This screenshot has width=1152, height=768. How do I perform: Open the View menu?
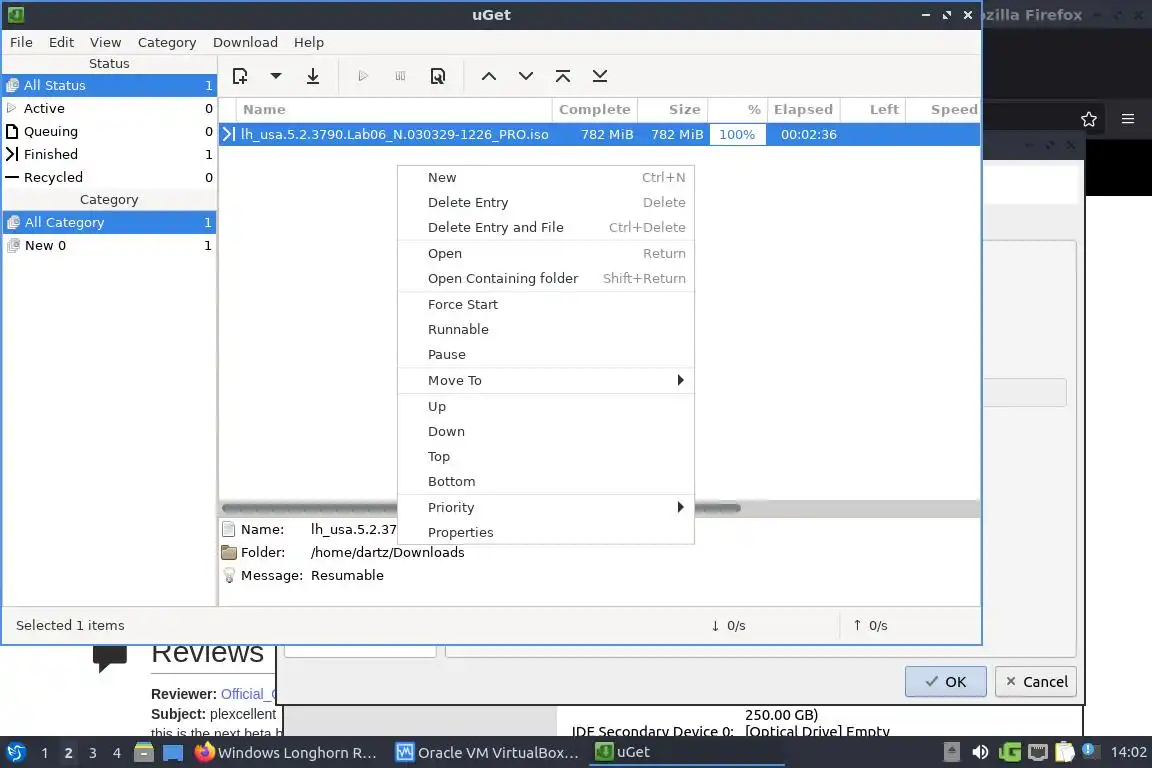tap(106, 42)
